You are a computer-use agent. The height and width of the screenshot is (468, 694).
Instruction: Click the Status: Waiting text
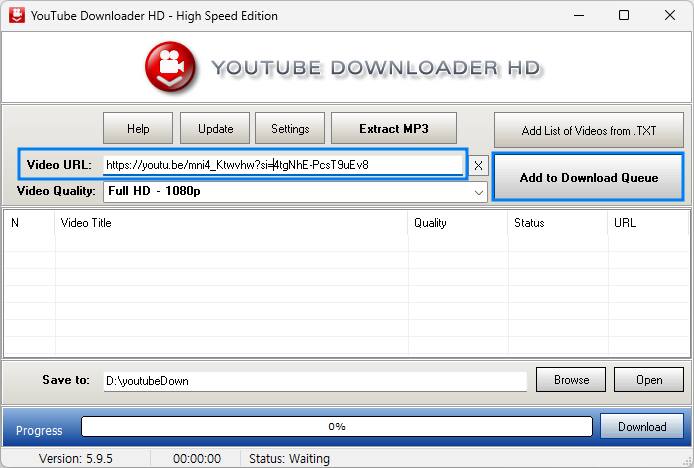(x=289, y=459)
